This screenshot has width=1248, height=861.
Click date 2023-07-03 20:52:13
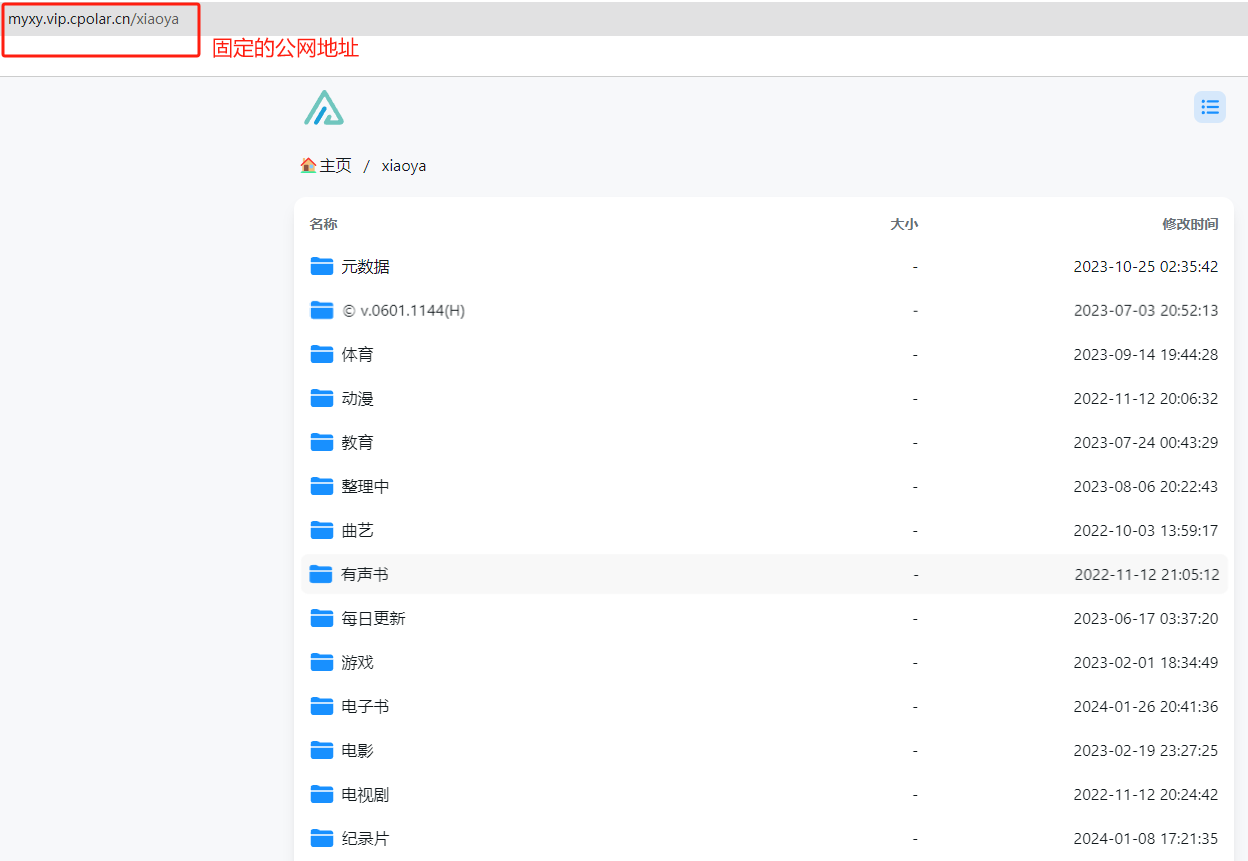pos(1146,311)
